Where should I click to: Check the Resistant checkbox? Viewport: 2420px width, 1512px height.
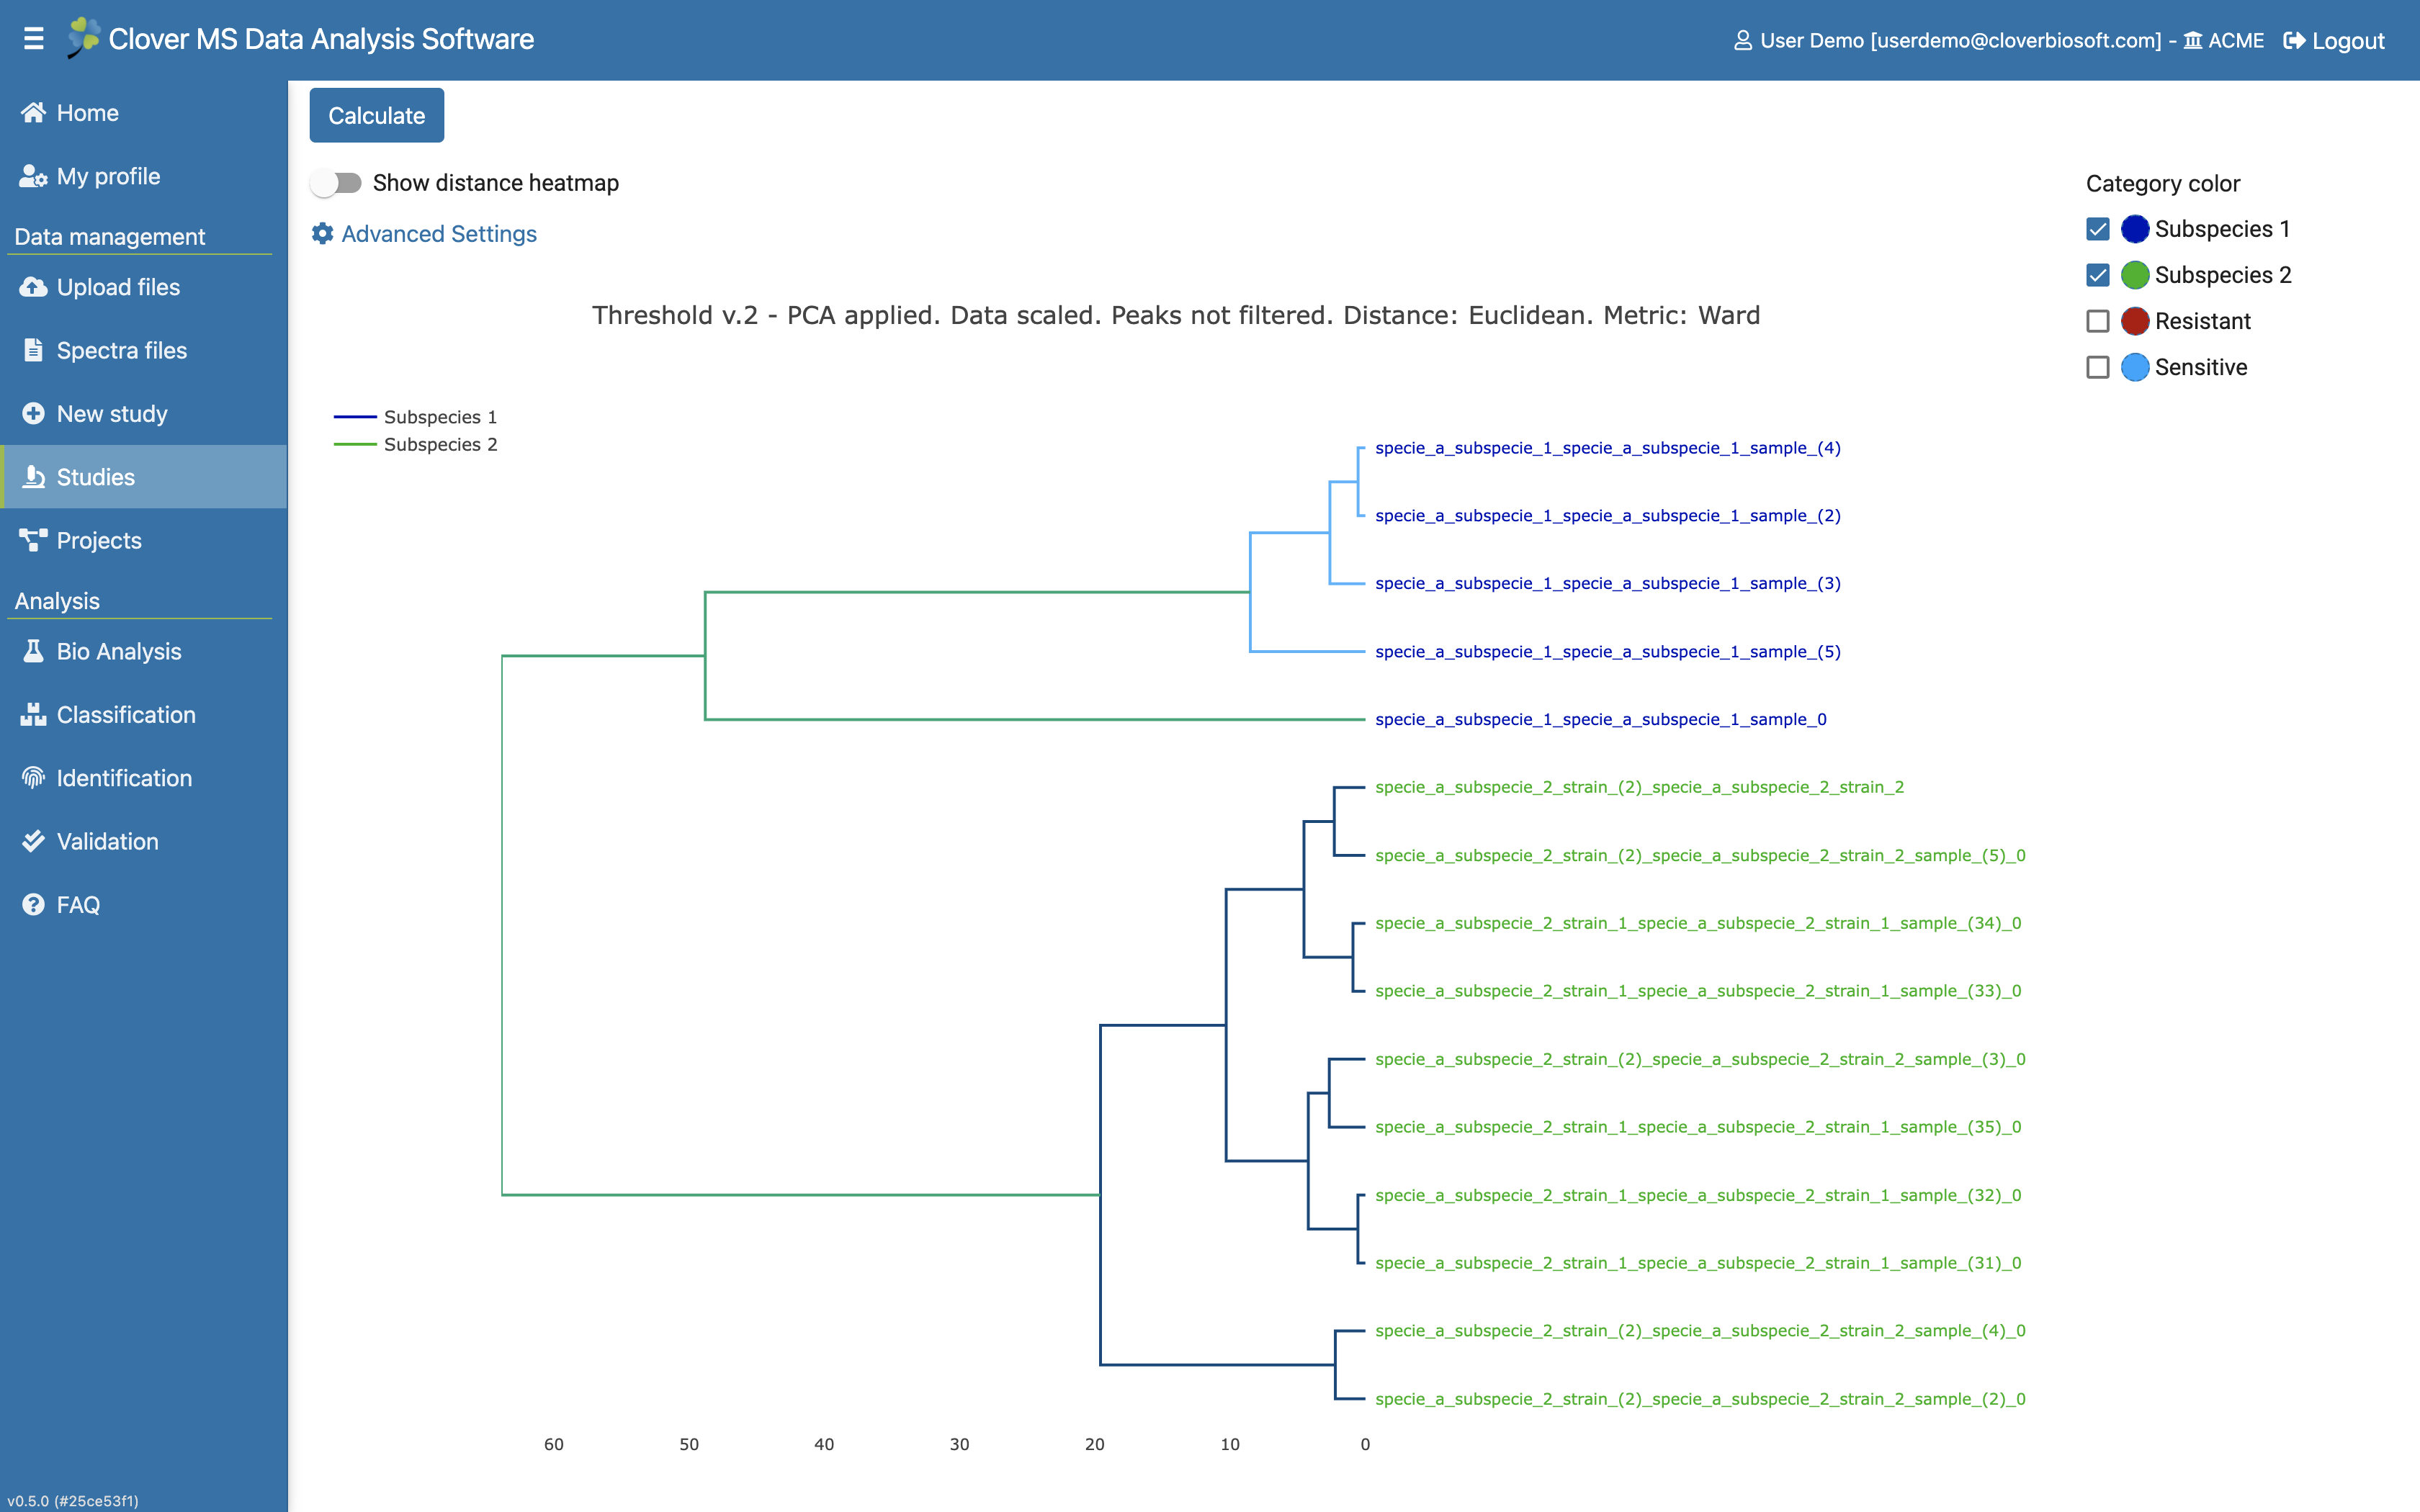(2098, 321)
